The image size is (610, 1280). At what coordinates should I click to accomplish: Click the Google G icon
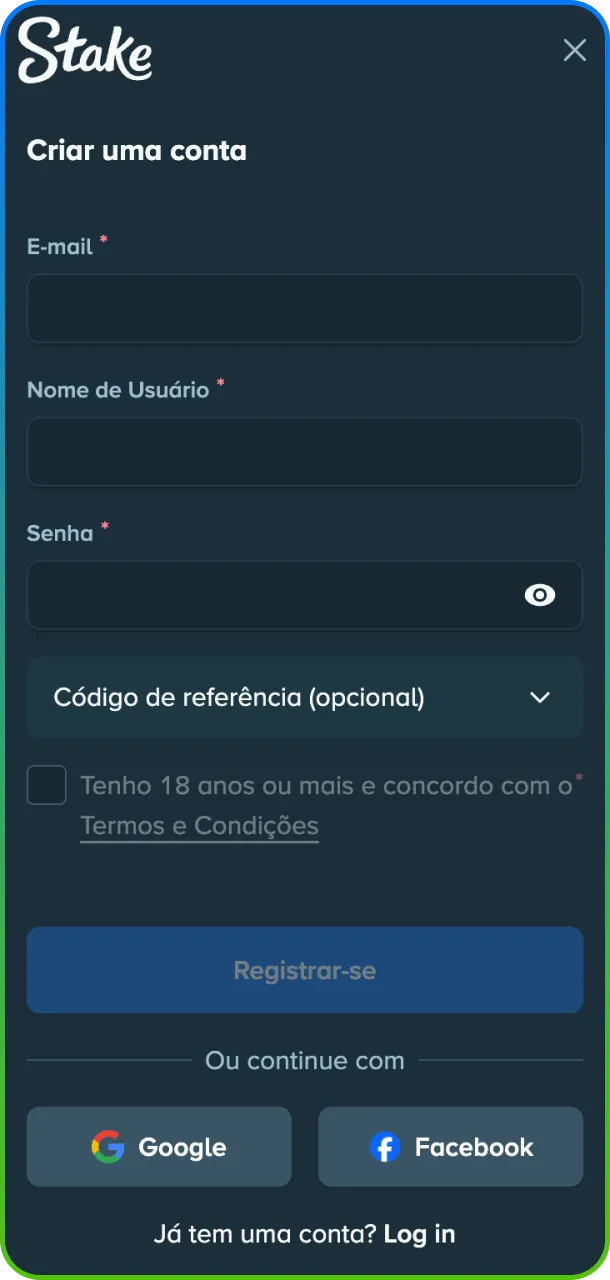tap(106, 1147)
